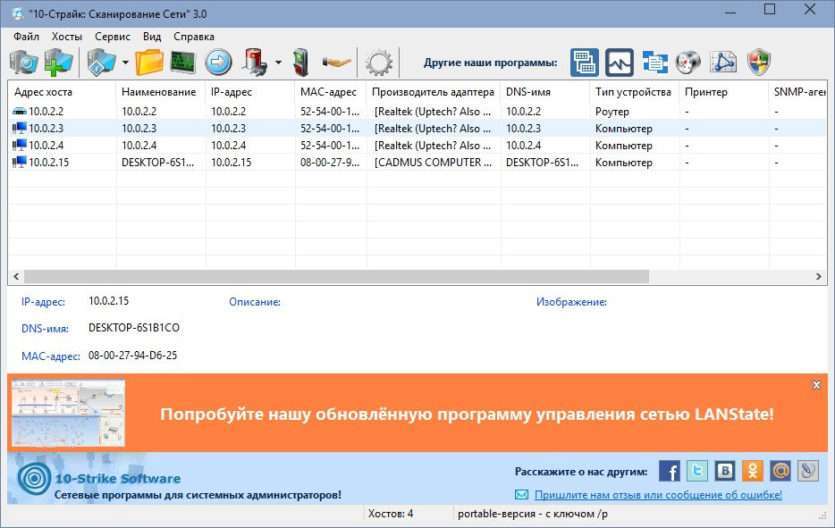The image size is (835, 528).
Task: Open the triangle topology program icon
Action: click(x=723, y=62)
